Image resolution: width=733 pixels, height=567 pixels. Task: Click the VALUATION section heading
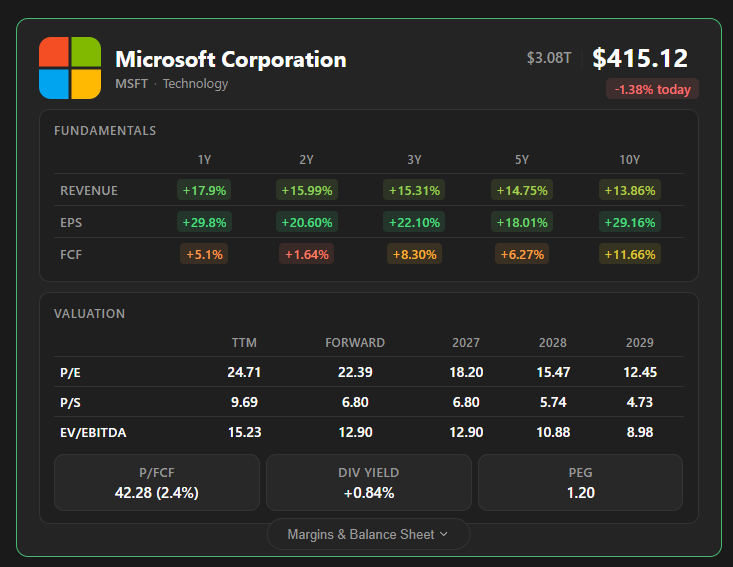click(89, 314)
